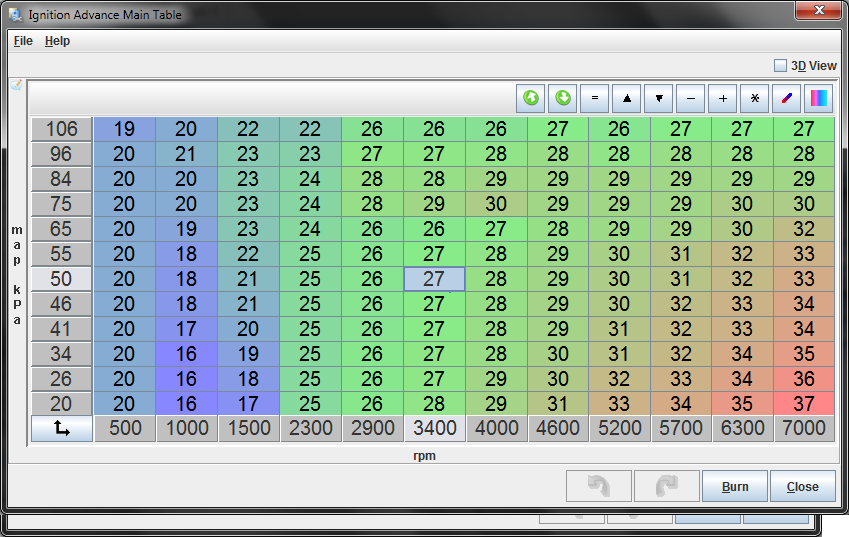Click the plus sign add button

(723, 98)
